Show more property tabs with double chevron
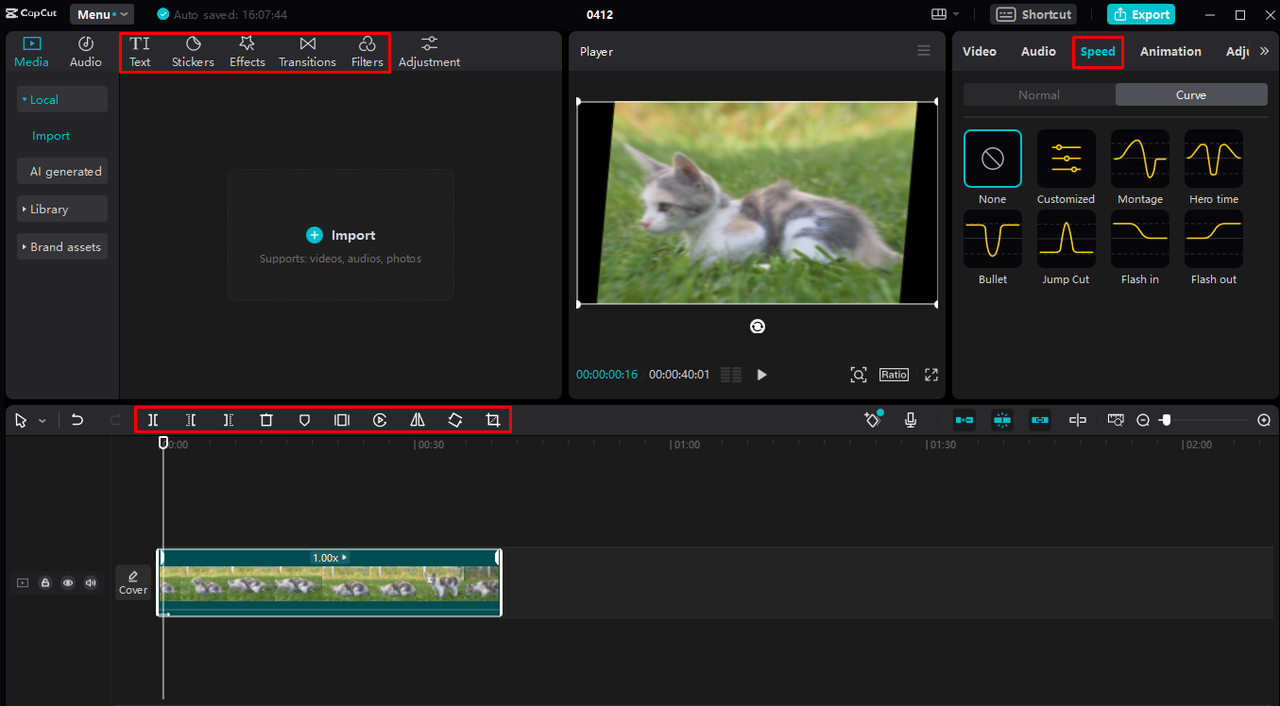Screen dimensions: 1280x706 (x=1264, y=51)
